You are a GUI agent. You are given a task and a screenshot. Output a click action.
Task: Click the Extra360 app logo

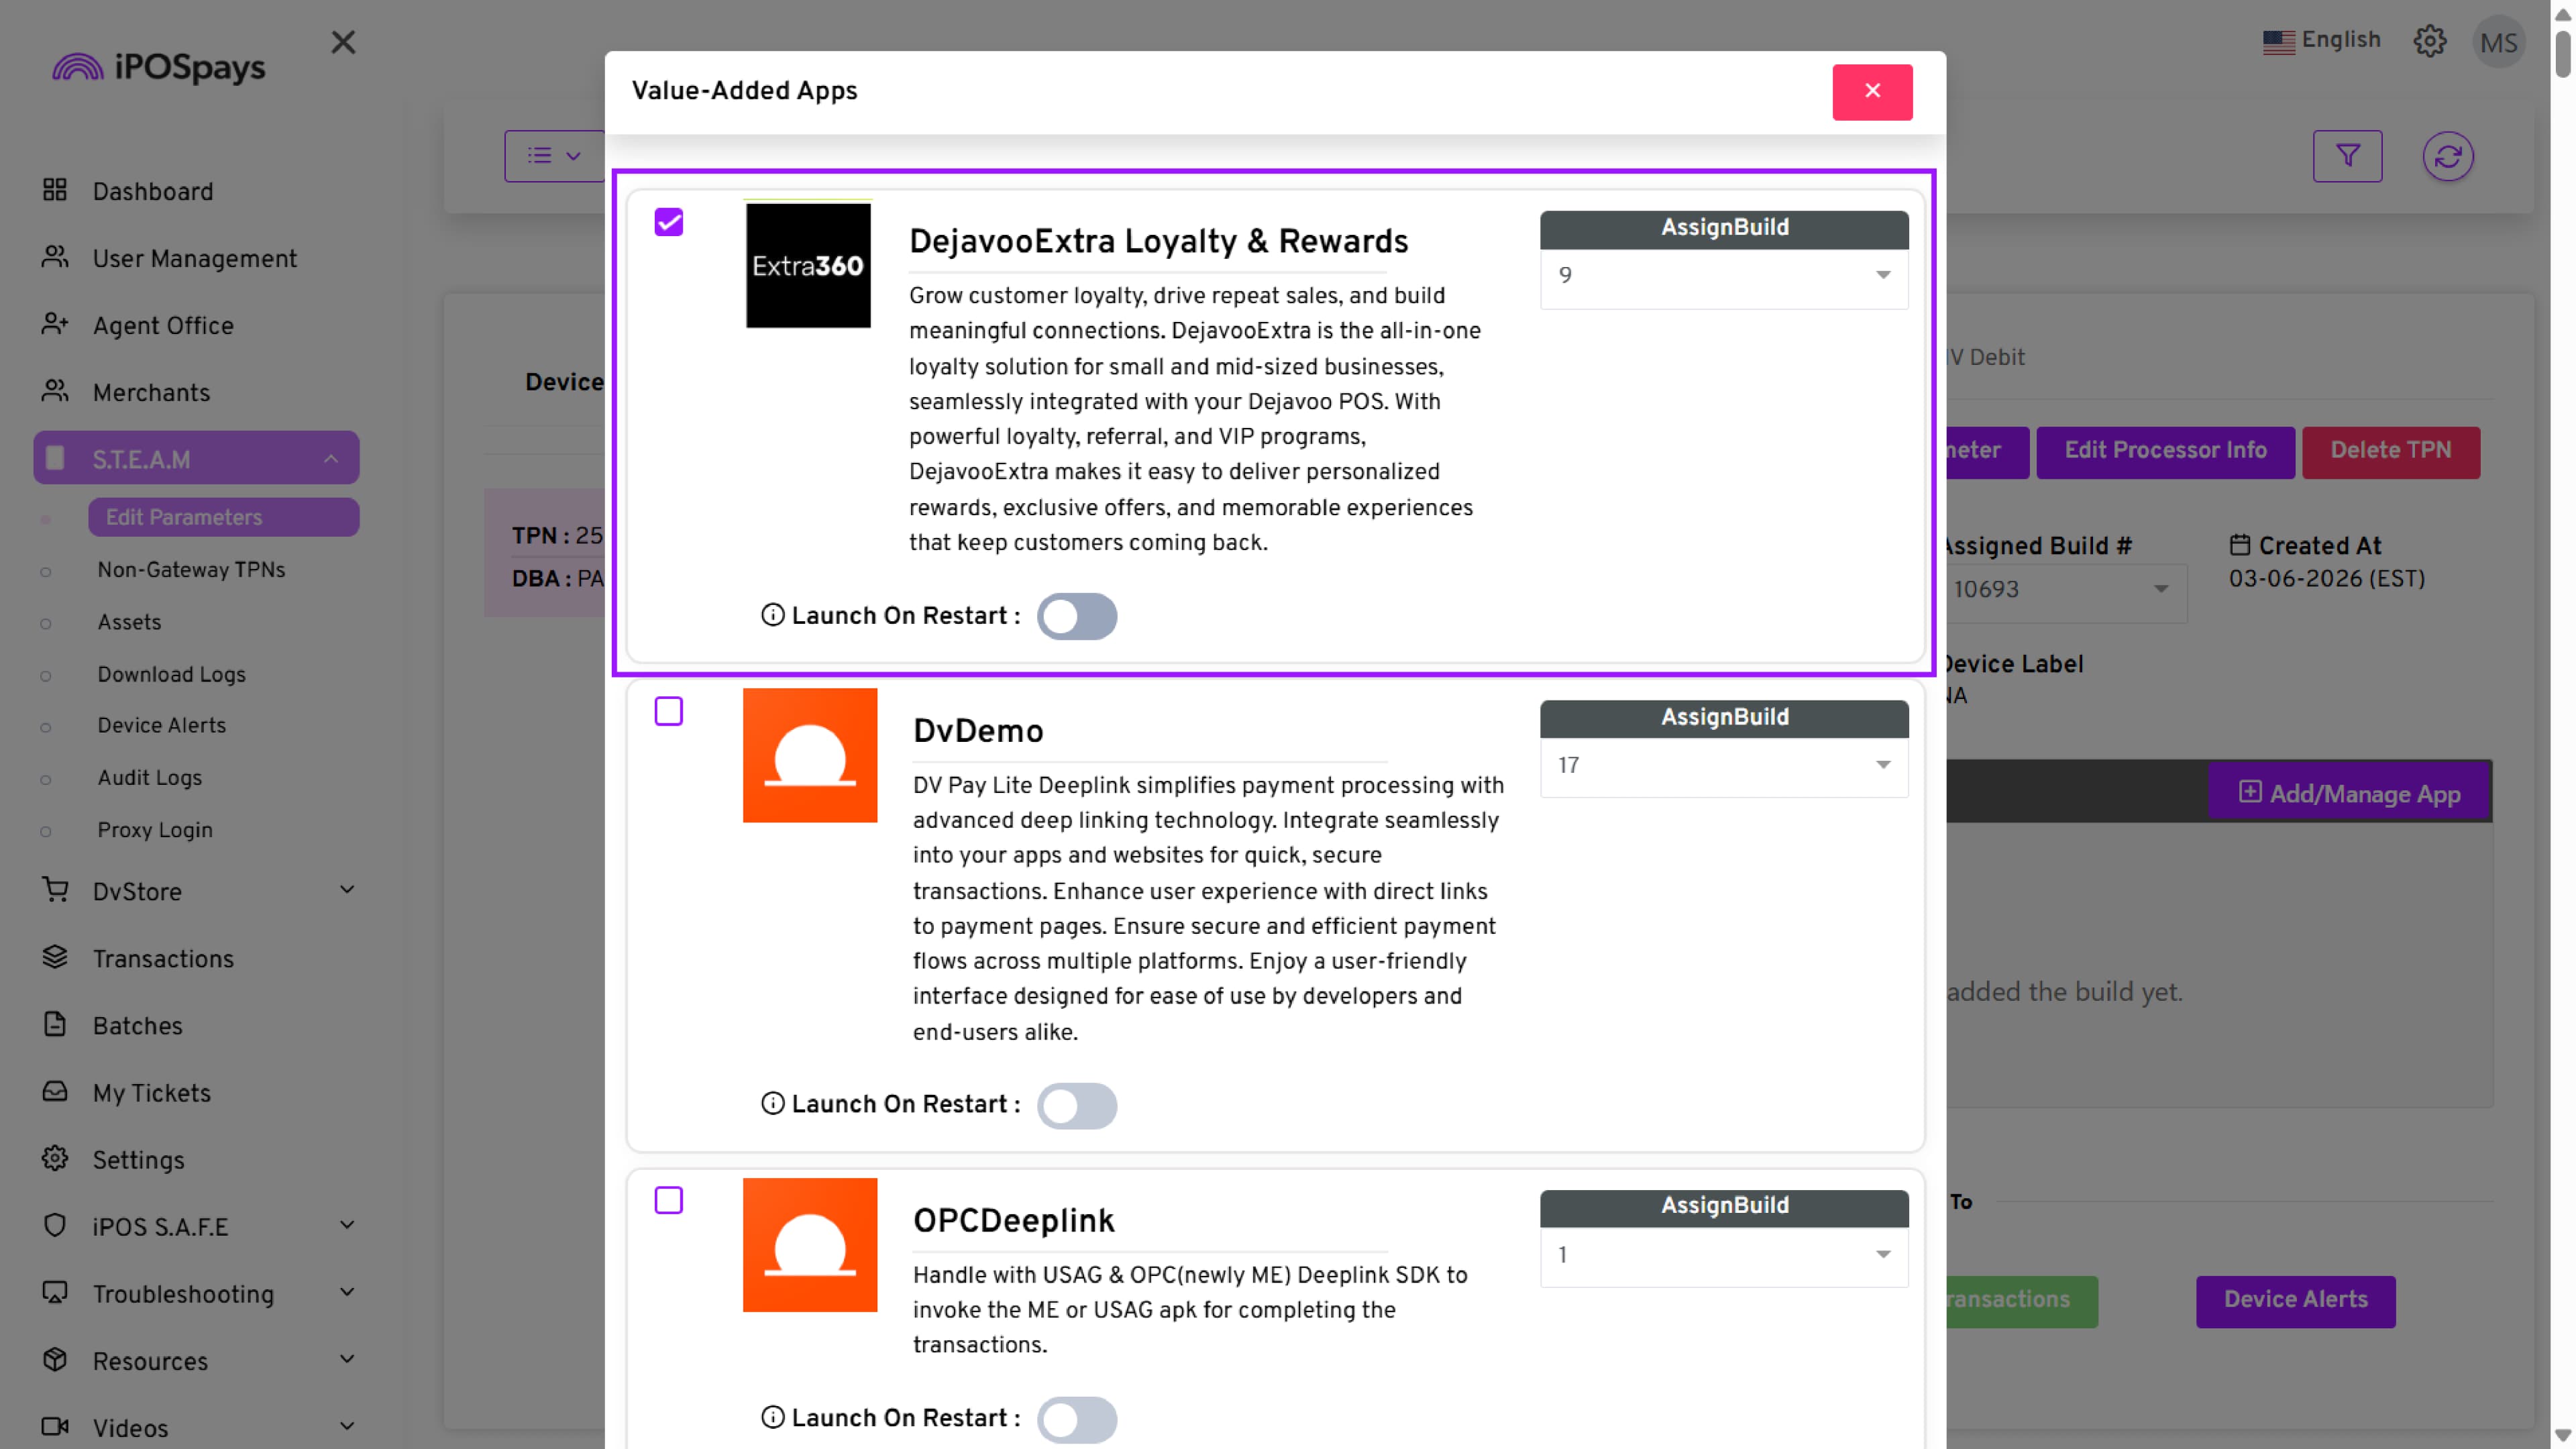(x=808, y=265)
